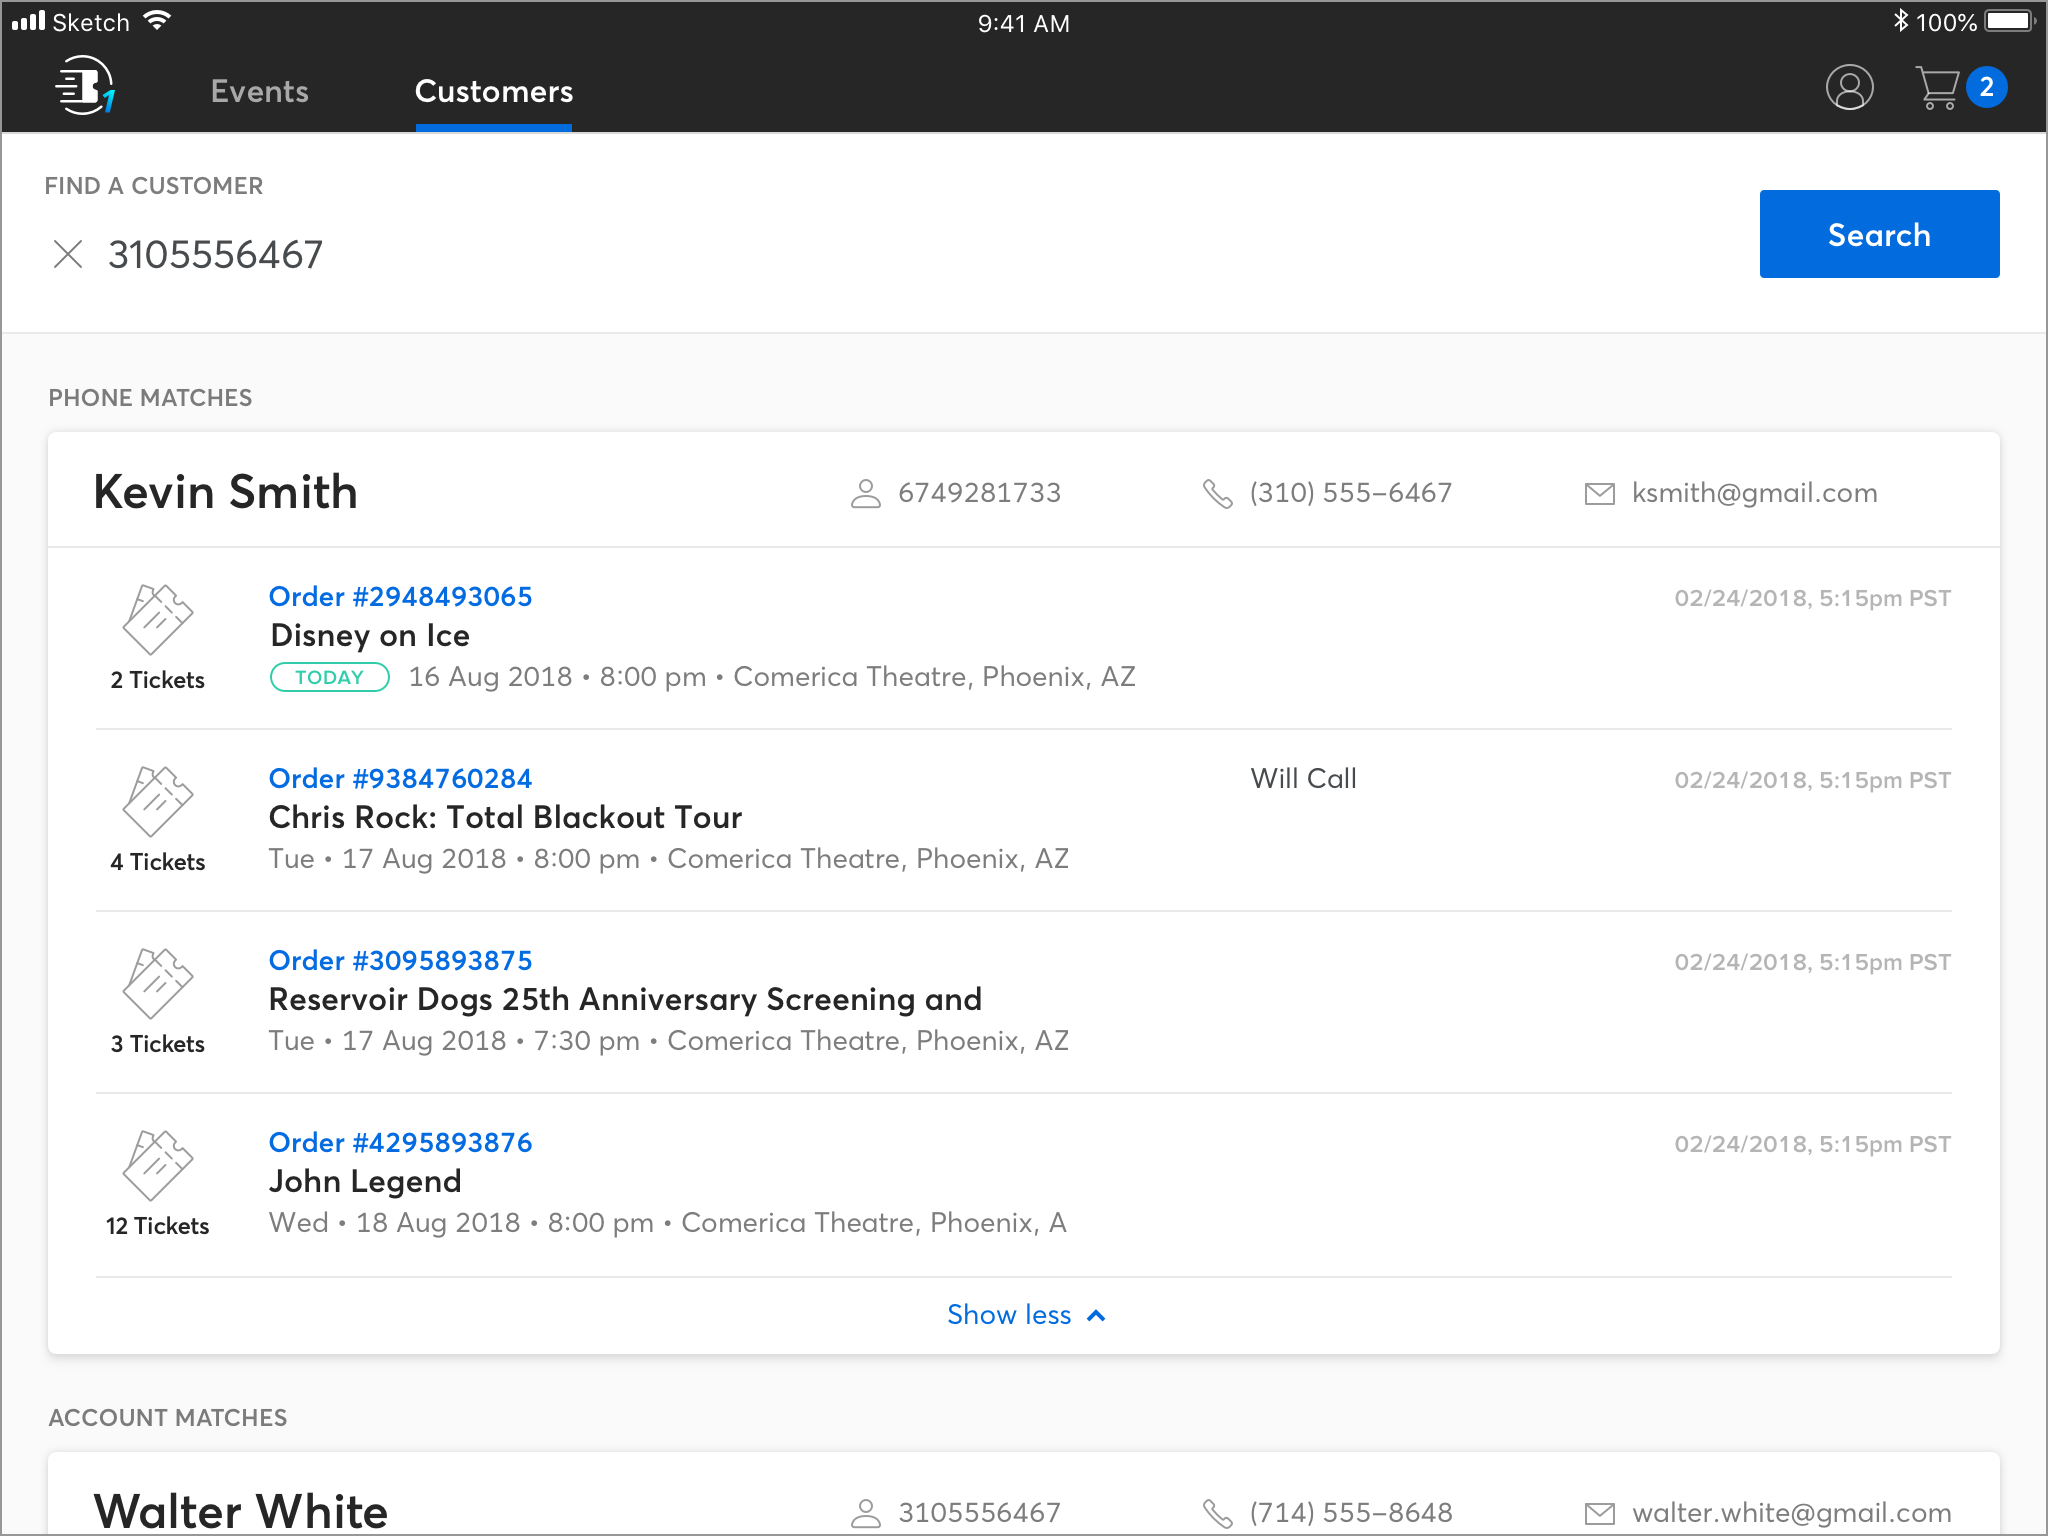Image resolution: width=2048 pixels, height=1536 pixels.
Task: Select the Customers tab
Action: (x=494, y=91)
